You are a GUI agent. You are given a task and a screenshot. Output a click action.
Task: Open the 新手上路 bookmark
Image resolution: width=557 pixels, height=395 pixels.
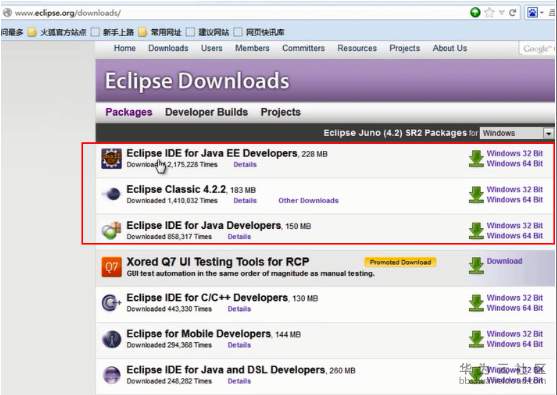click(113, 32)
